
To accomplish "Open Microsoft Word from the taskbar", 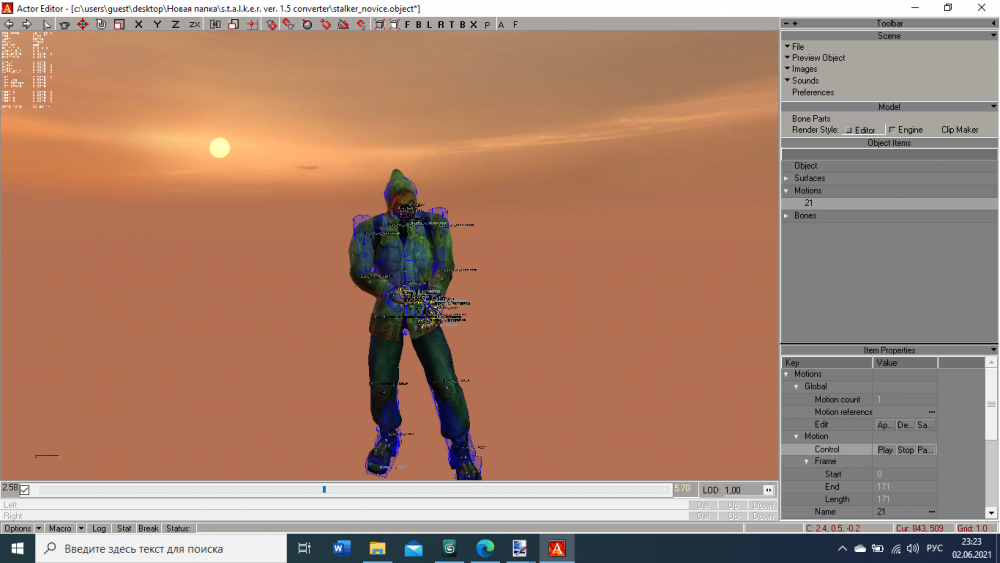I will coord(341,548).
